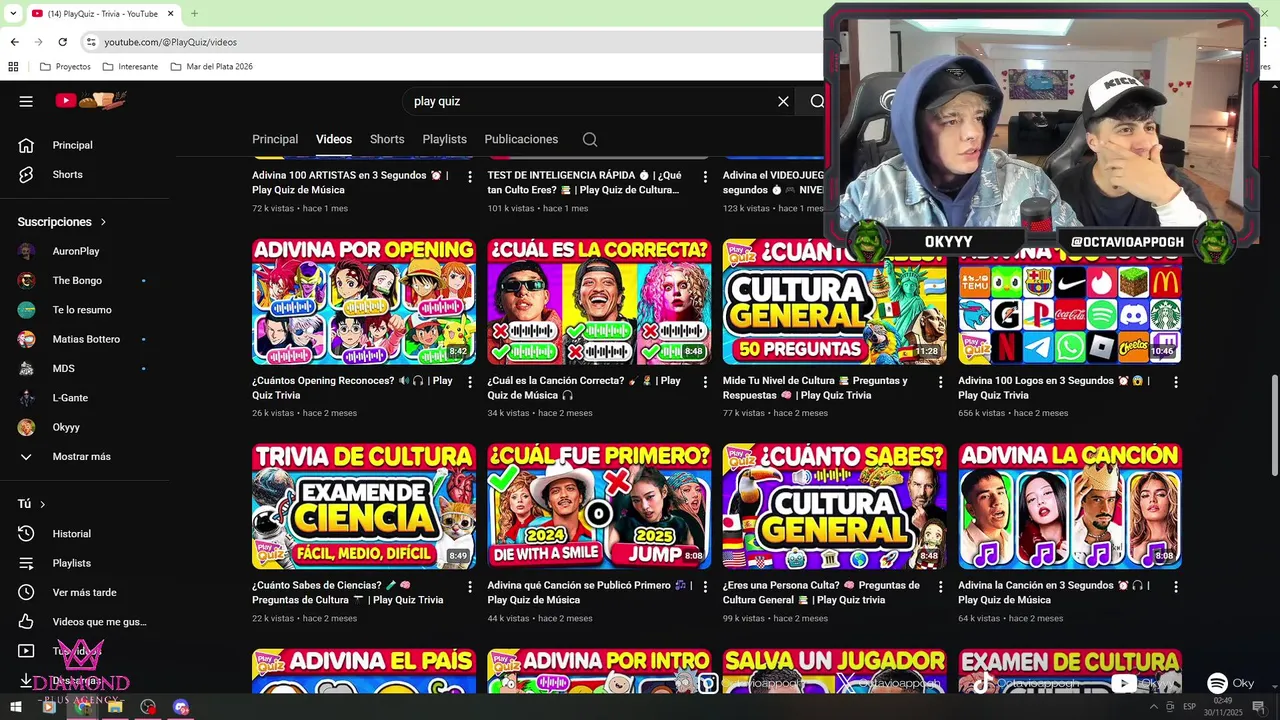The height and width of the screenshot is (720, 1280).
Task: Click the browser back arrow
Action: [14, 42]
